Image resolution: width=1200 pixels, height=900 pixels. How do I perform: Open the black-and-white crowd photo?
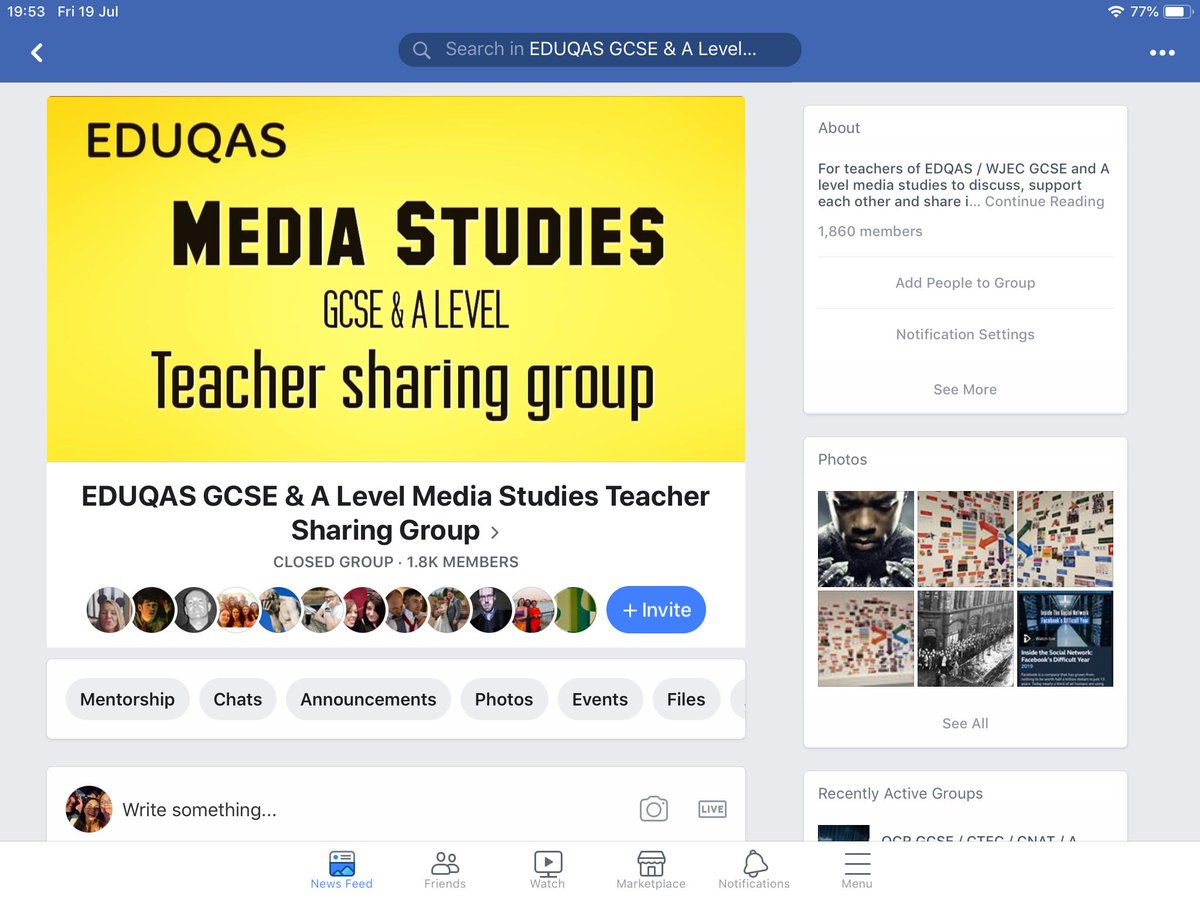click(965, 639)
